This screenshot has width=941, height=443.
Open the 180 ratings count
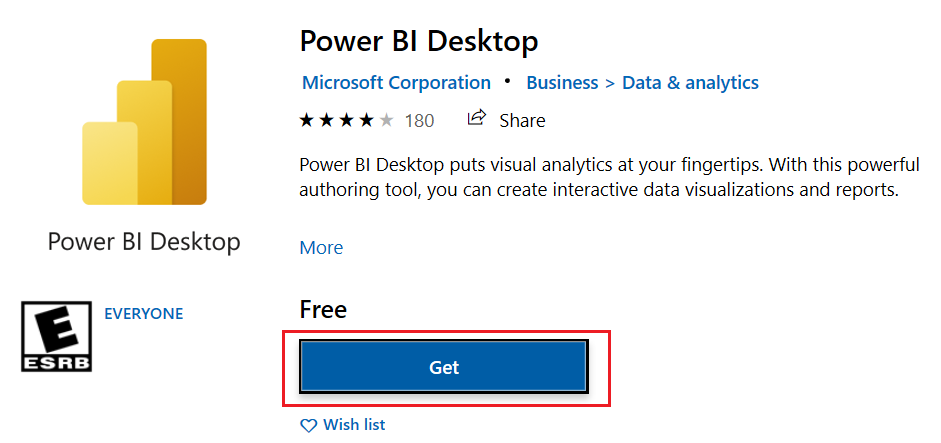pyautogui.click(x=419, y=121)
